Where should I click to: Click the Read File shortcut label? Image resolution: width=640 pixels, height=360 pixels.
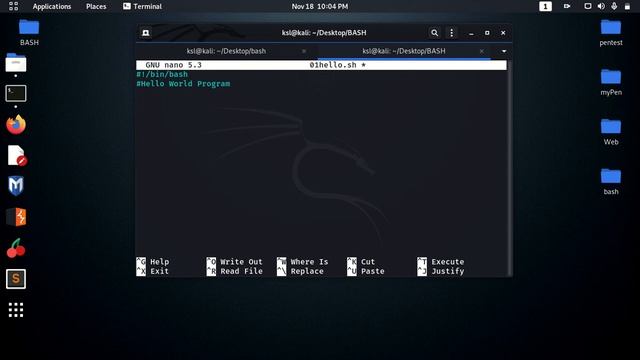point(241,271)
